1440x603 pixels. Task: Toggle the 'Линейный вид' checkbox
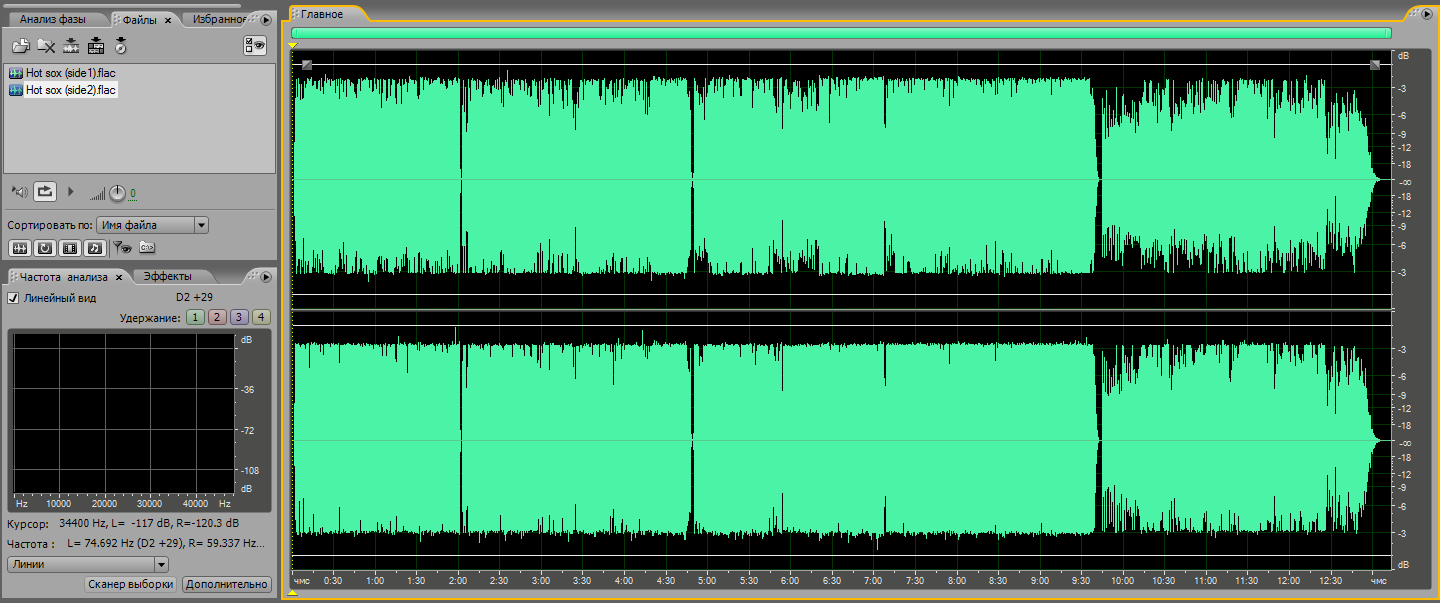[13, 298]
